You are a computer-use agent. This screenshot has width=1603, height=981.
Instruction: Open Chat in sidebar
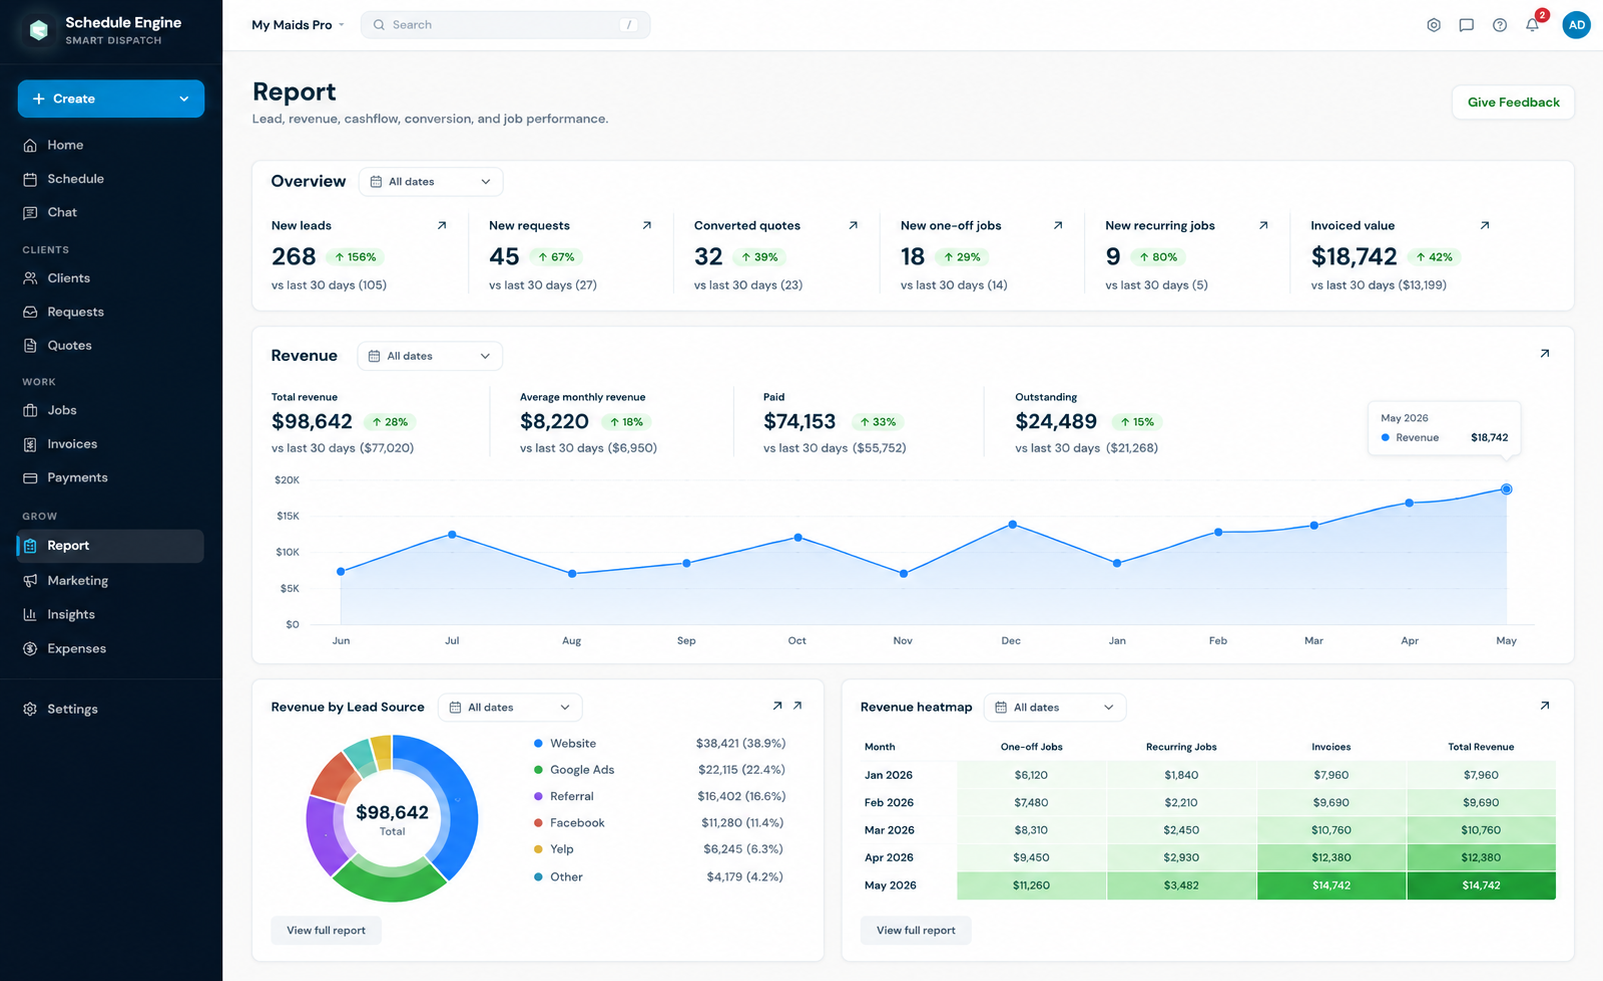[111, 212]
